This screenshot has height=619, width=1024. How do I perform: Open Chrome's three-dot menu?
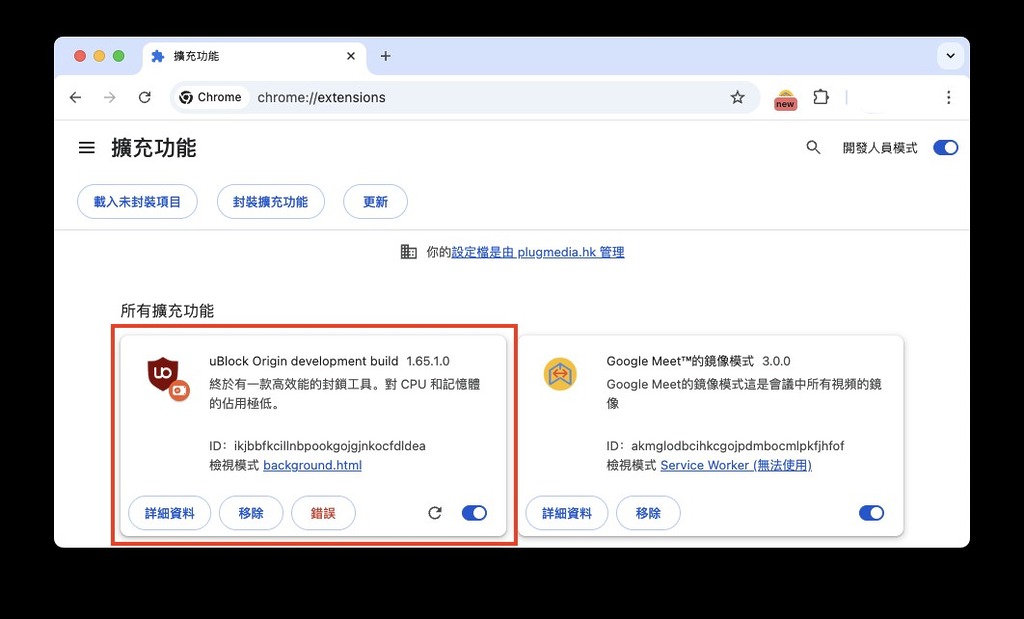pyautogui.click(x=948, y=97)
